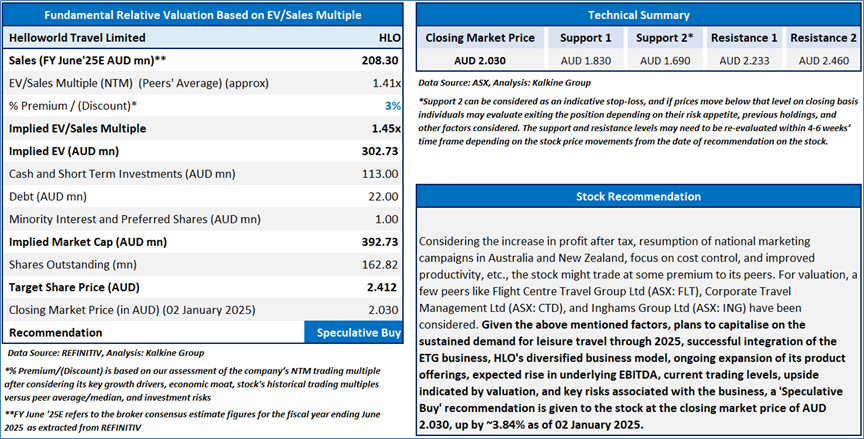864x439 pixels.
Task: Select the Target Share Price value 2.412
Action: [x=382, y=288]
